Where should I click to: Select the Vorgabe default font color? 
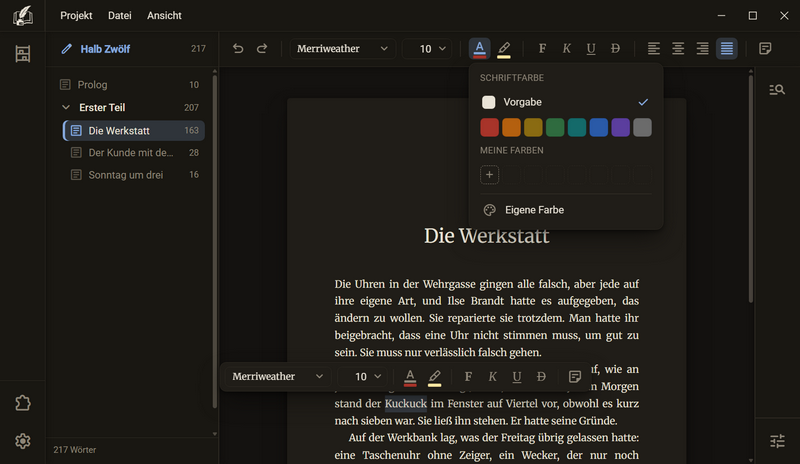pos(566,102)
